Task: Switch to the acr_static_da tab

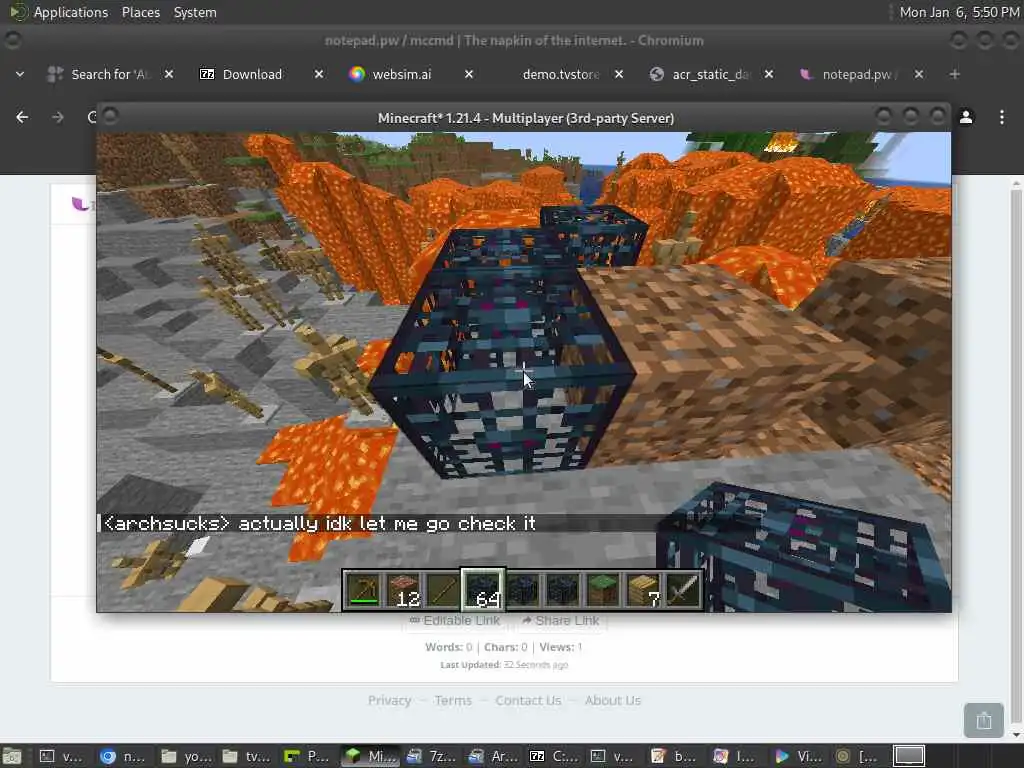Action: pyautogui.click(x=711, y=74)
